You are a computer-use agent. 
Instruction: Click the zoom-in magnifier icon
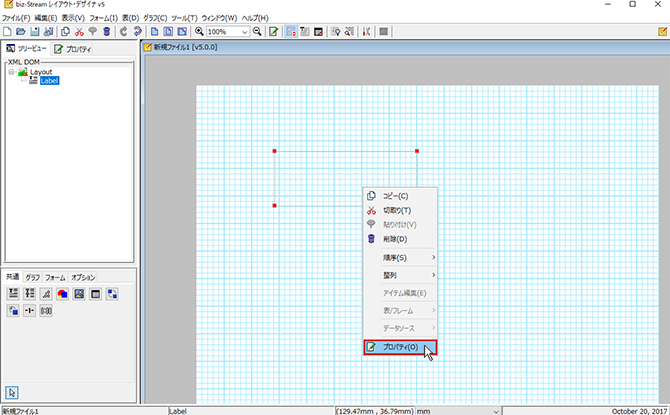199,32
